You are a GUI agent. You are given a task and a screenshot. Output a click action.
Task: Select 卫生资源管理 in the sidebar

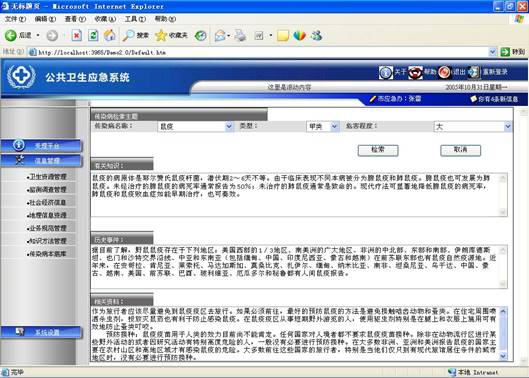[x=47, y=177]
